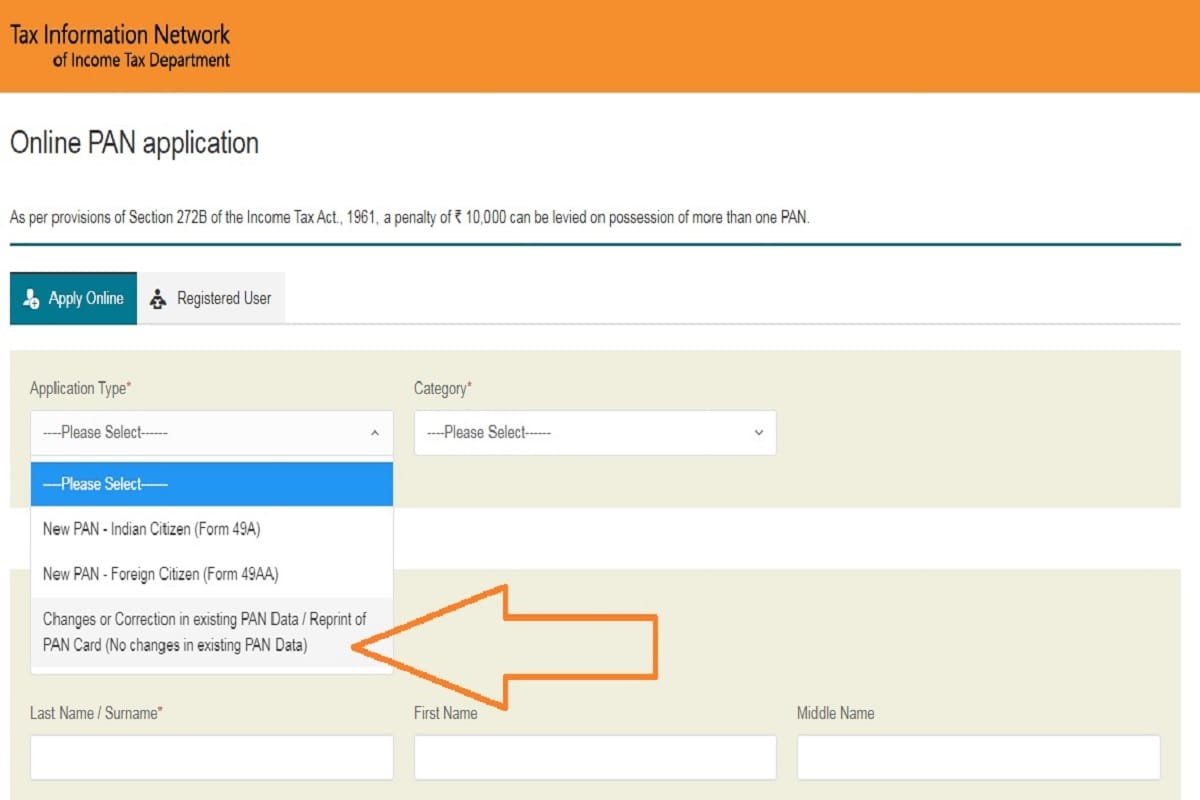Click the Category field label
The width and height of the screenshot is (1200, 800).
(443, 388)
